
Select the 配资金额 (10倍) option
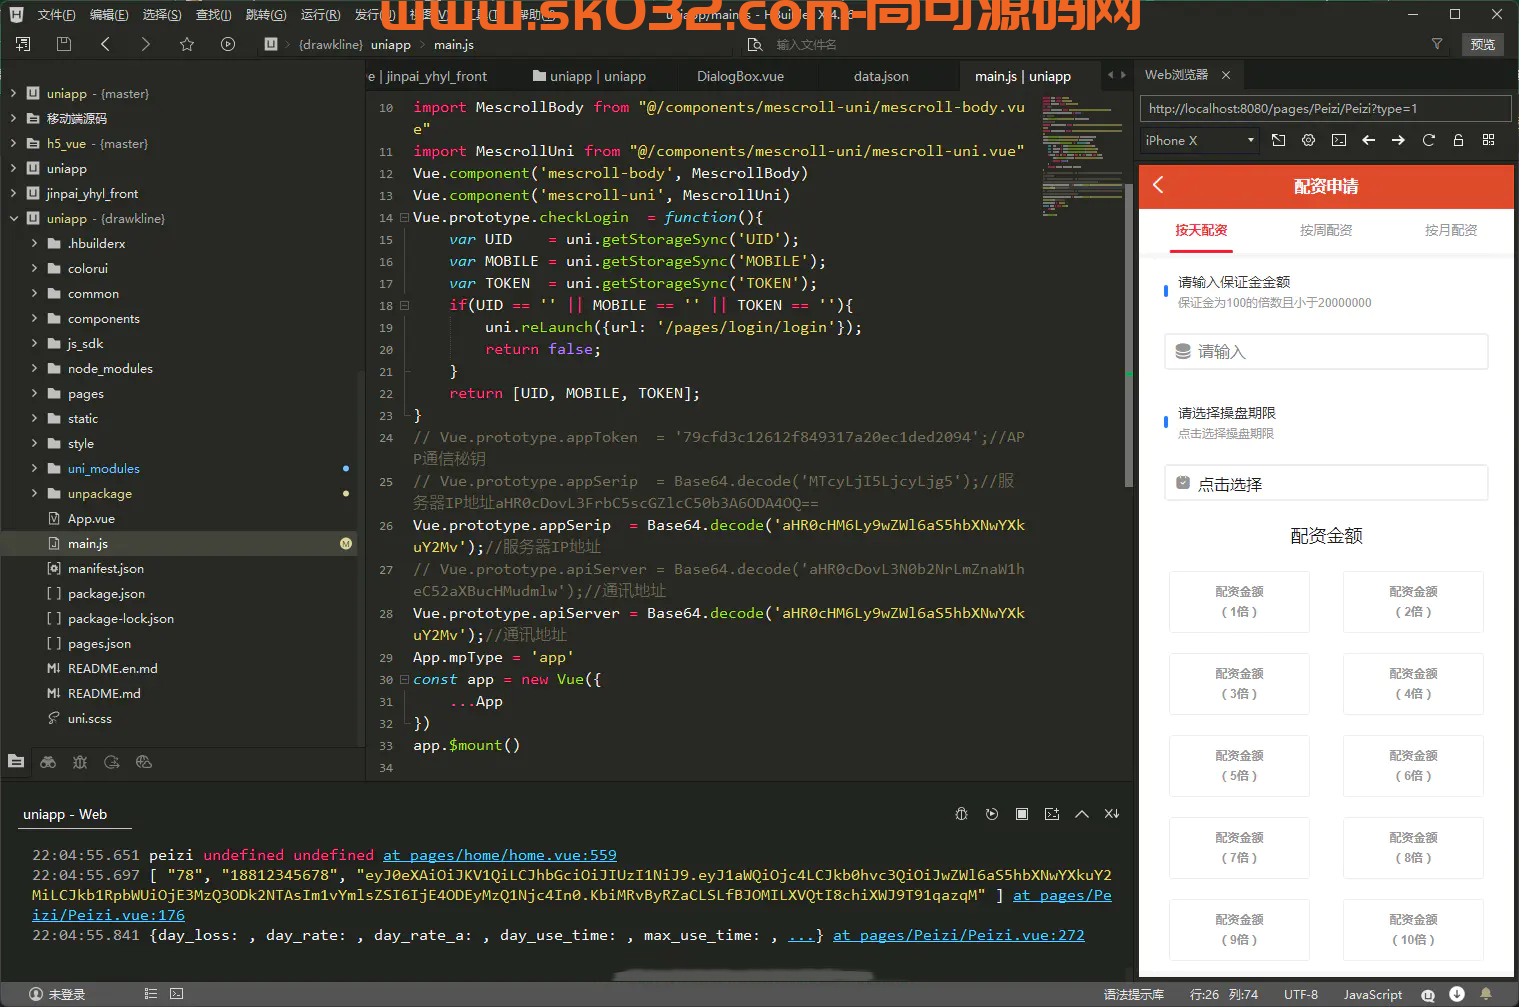(1413, 930)
